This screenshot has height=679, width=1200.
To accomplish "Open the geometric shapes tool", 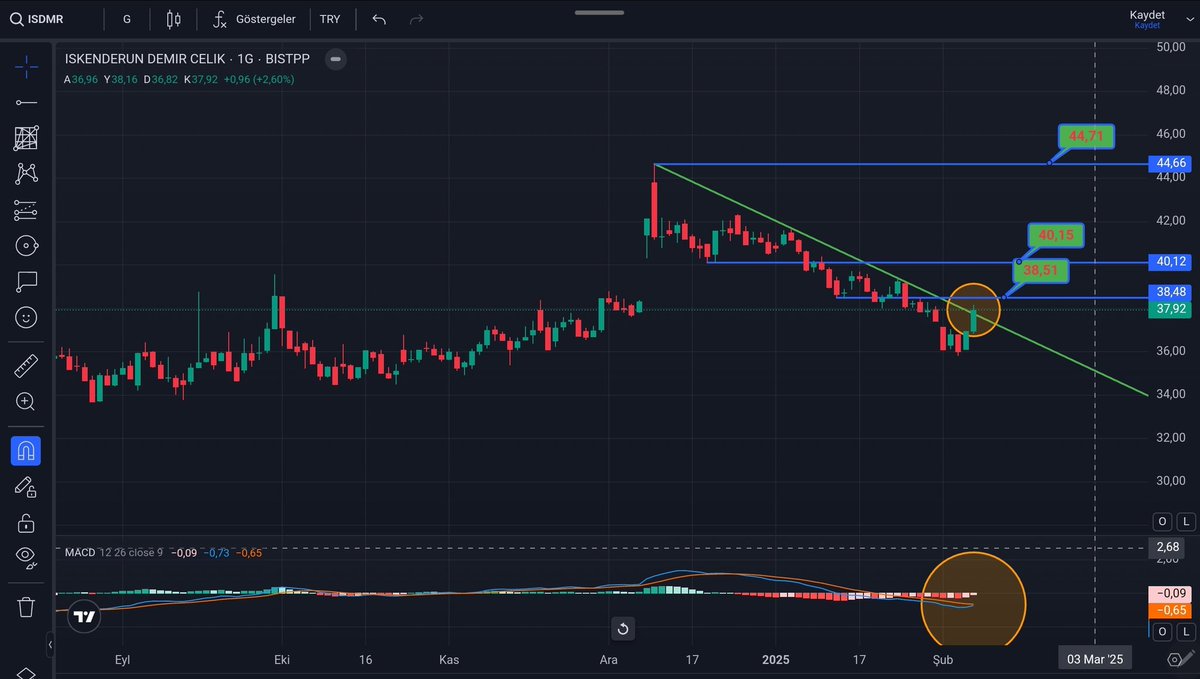I will (27, 245).
